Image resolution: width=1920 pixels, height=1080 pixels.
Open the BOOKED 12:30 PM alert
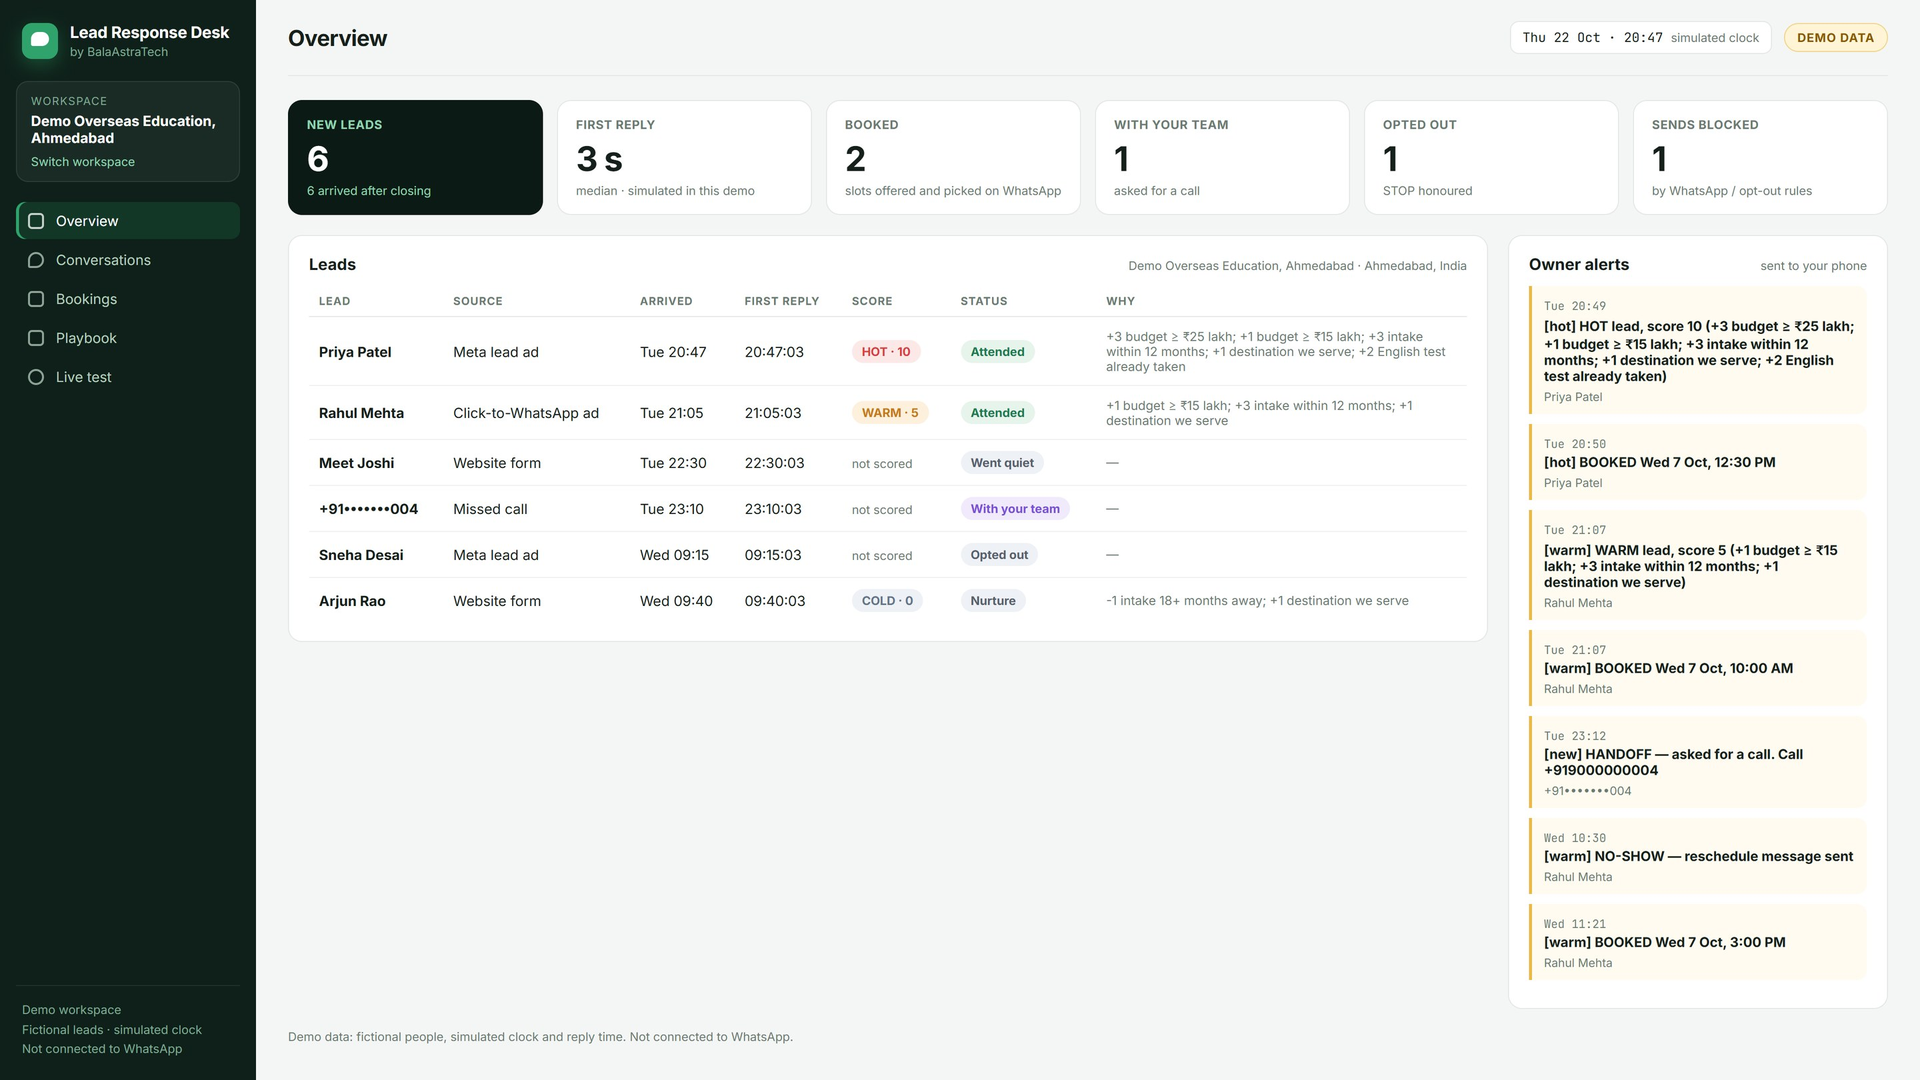1697,463
